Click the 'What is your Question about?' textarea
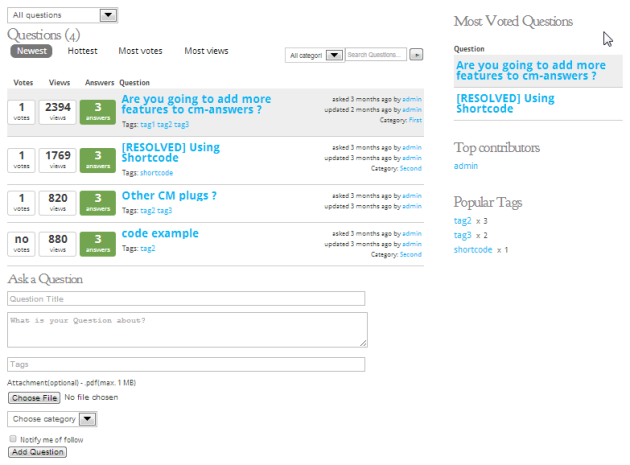 click(x=187, y=330)
